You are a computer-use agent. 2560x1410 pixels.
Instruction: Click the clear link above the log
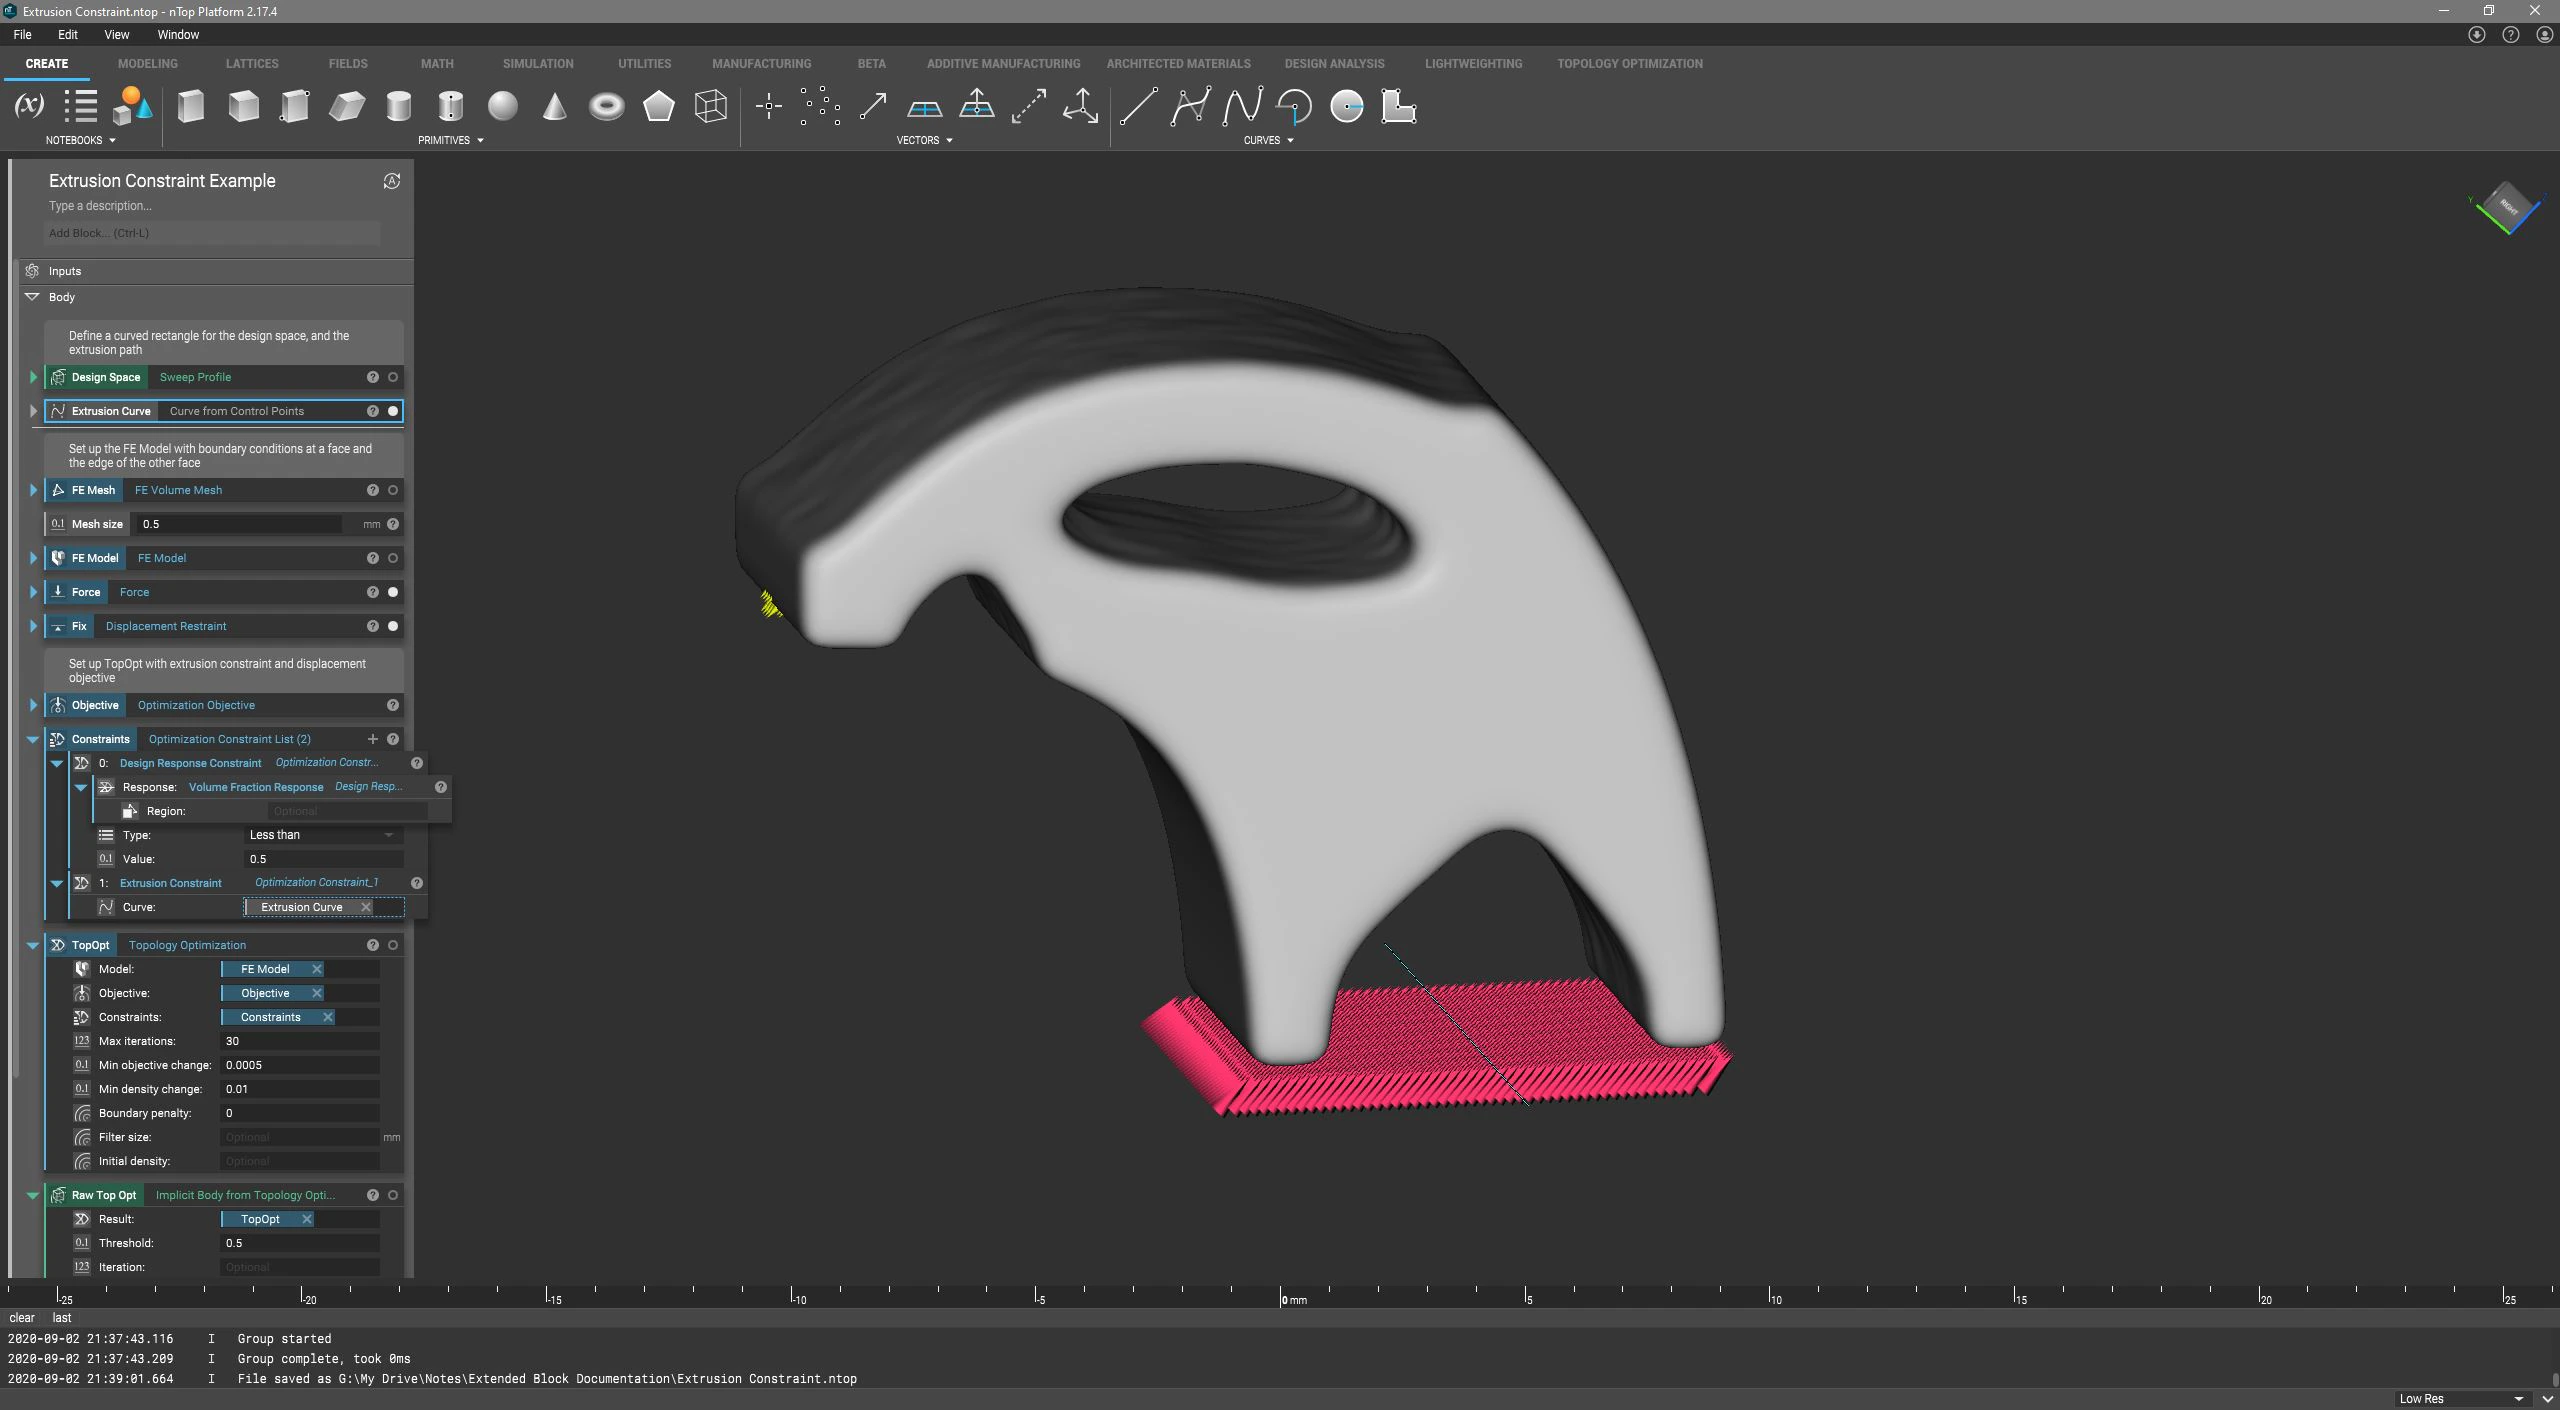[22, 1317]
